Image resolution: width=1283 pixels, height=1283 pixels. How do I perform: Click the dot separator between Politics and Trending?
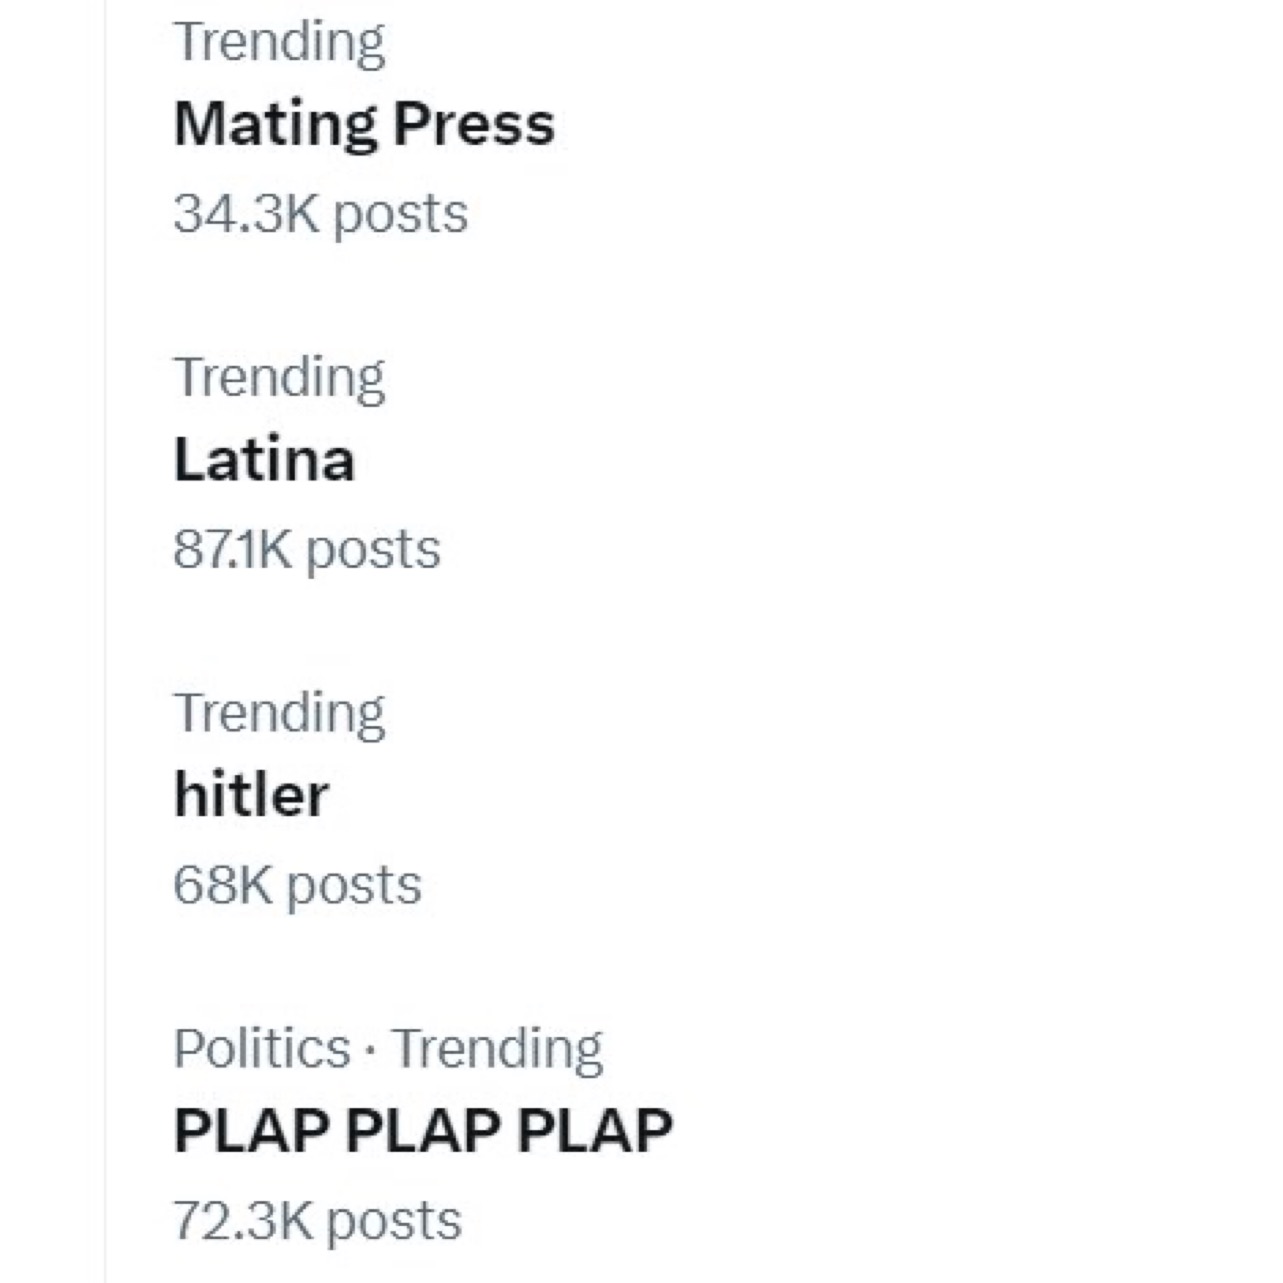click(371, 1050)
